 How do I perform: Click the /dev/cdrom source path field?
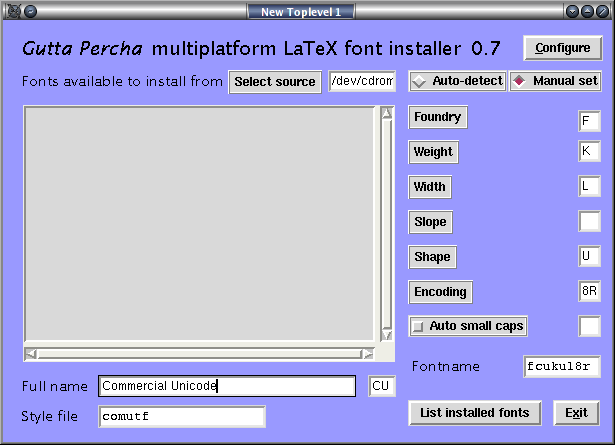pos(362,82)
